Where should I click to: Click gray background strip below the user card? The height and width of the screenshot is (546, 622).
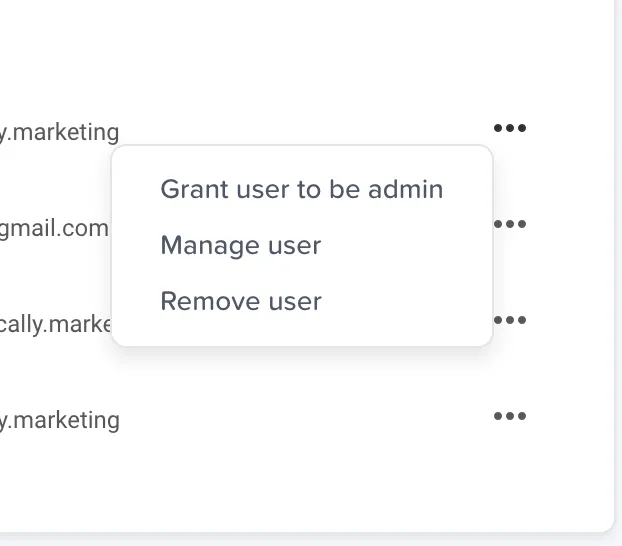[300, 540]
